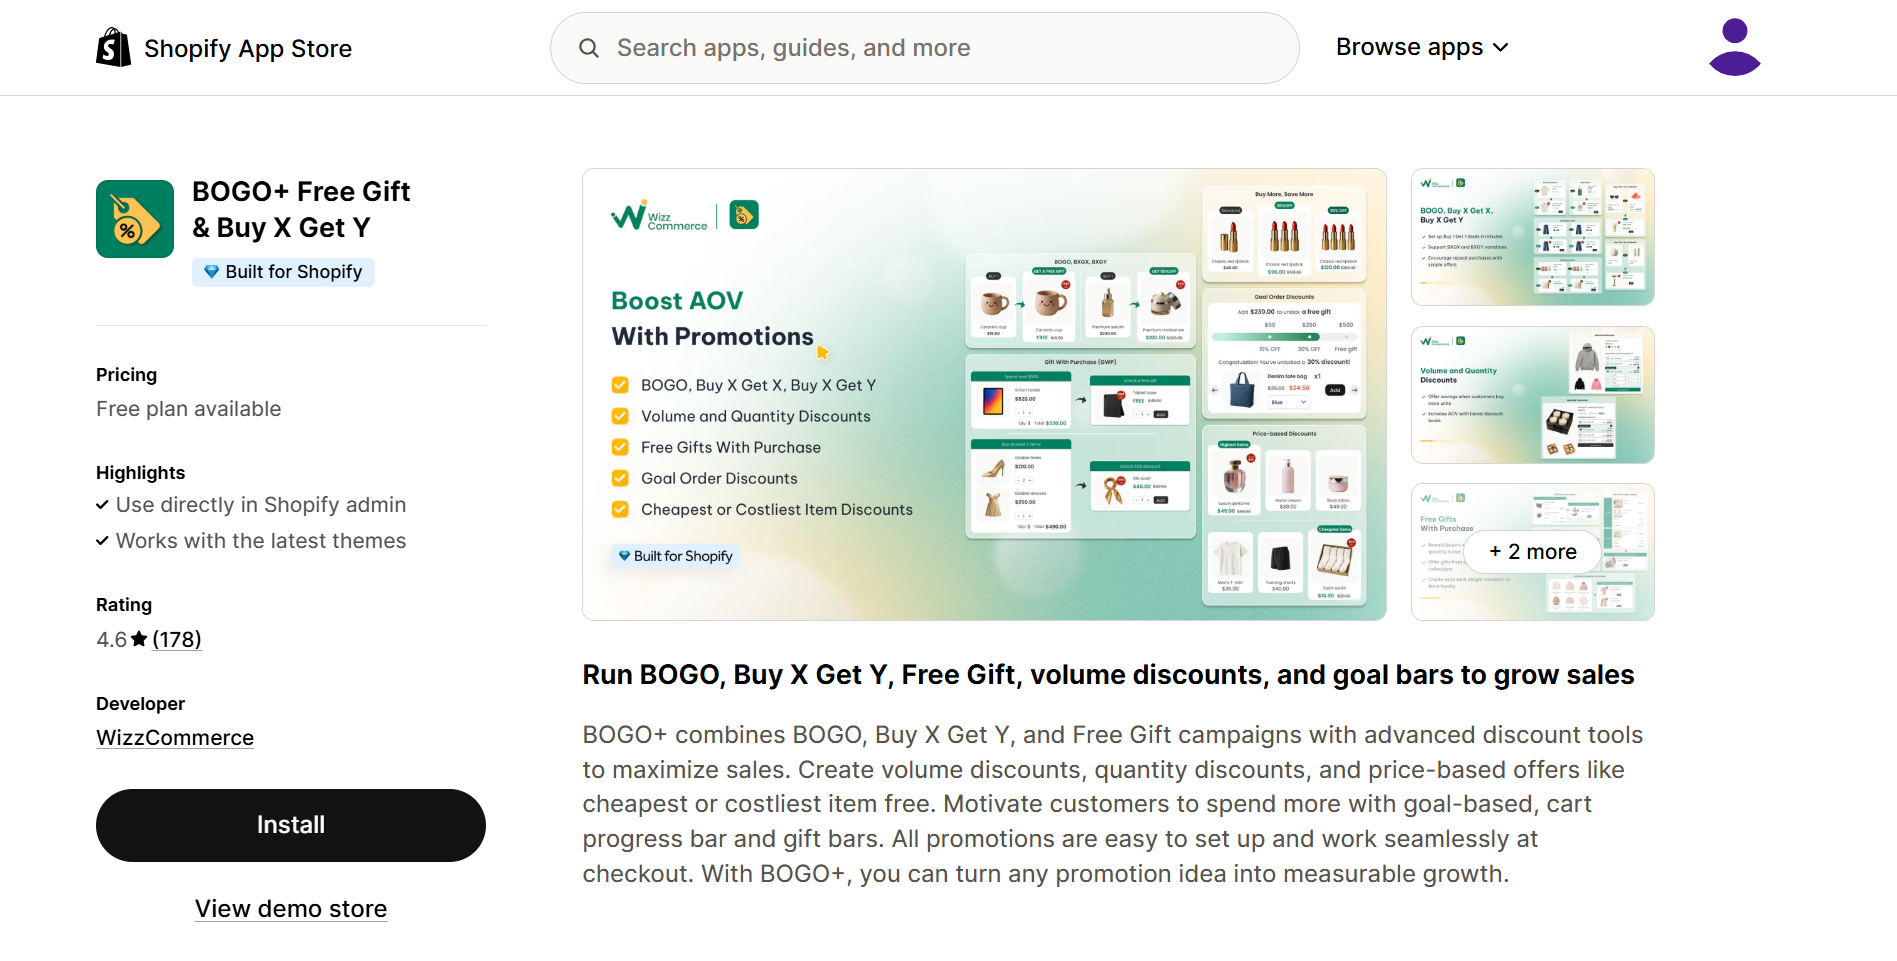This screenshot has height=961, width=1897.
Task: Click the Works with latest themes checkmark
Action: [x=102, y=540]
